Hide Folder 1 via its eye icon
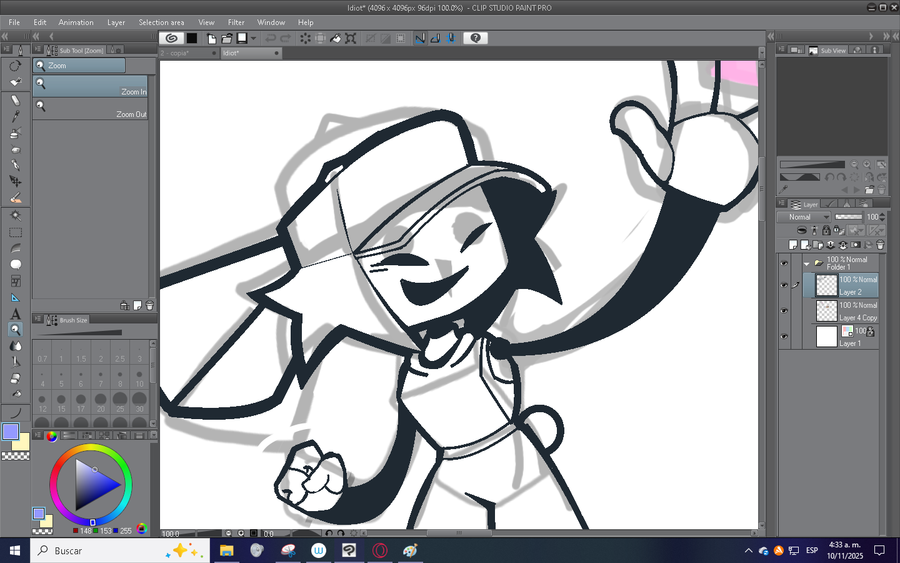This screenshot has width=900, height=563. [784, 263]
